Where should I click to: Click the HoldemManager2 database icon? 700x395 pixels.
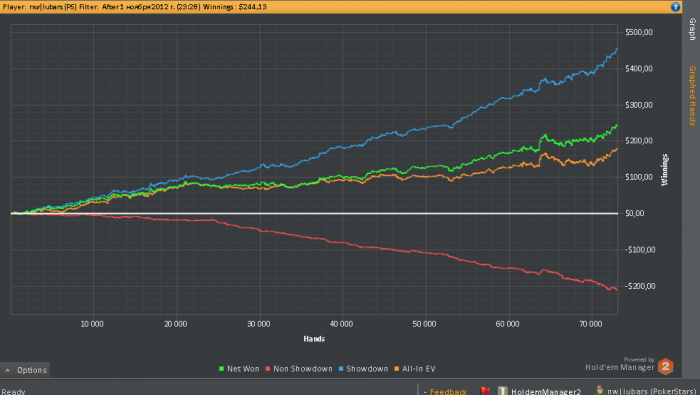tap(503, 391)
